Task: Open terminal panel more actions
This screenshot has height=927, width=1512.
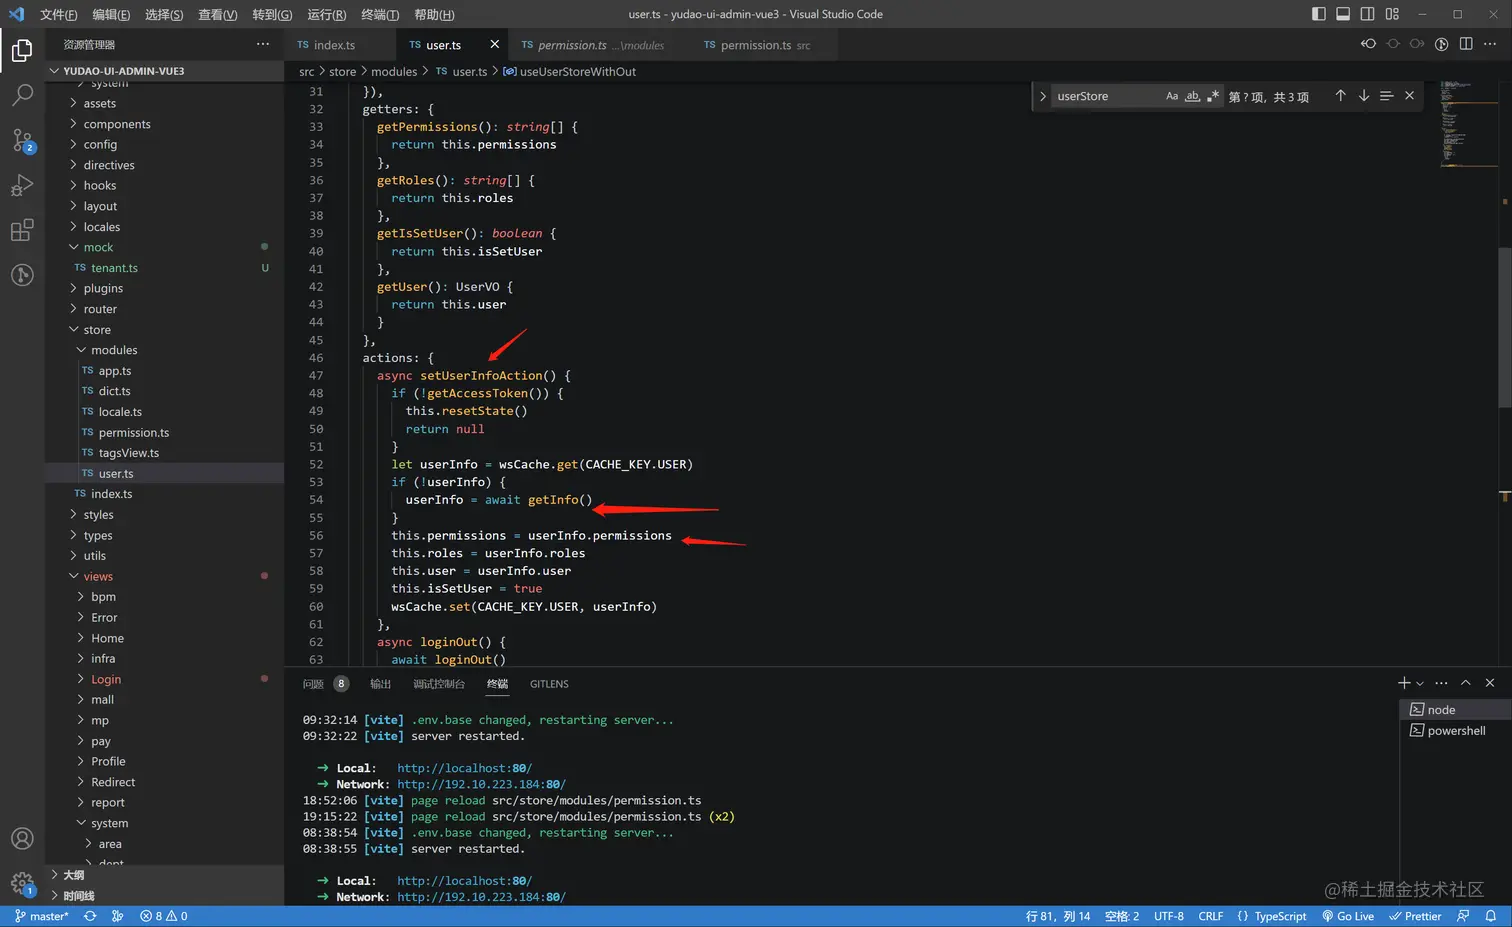Action: coord(1441,683)
